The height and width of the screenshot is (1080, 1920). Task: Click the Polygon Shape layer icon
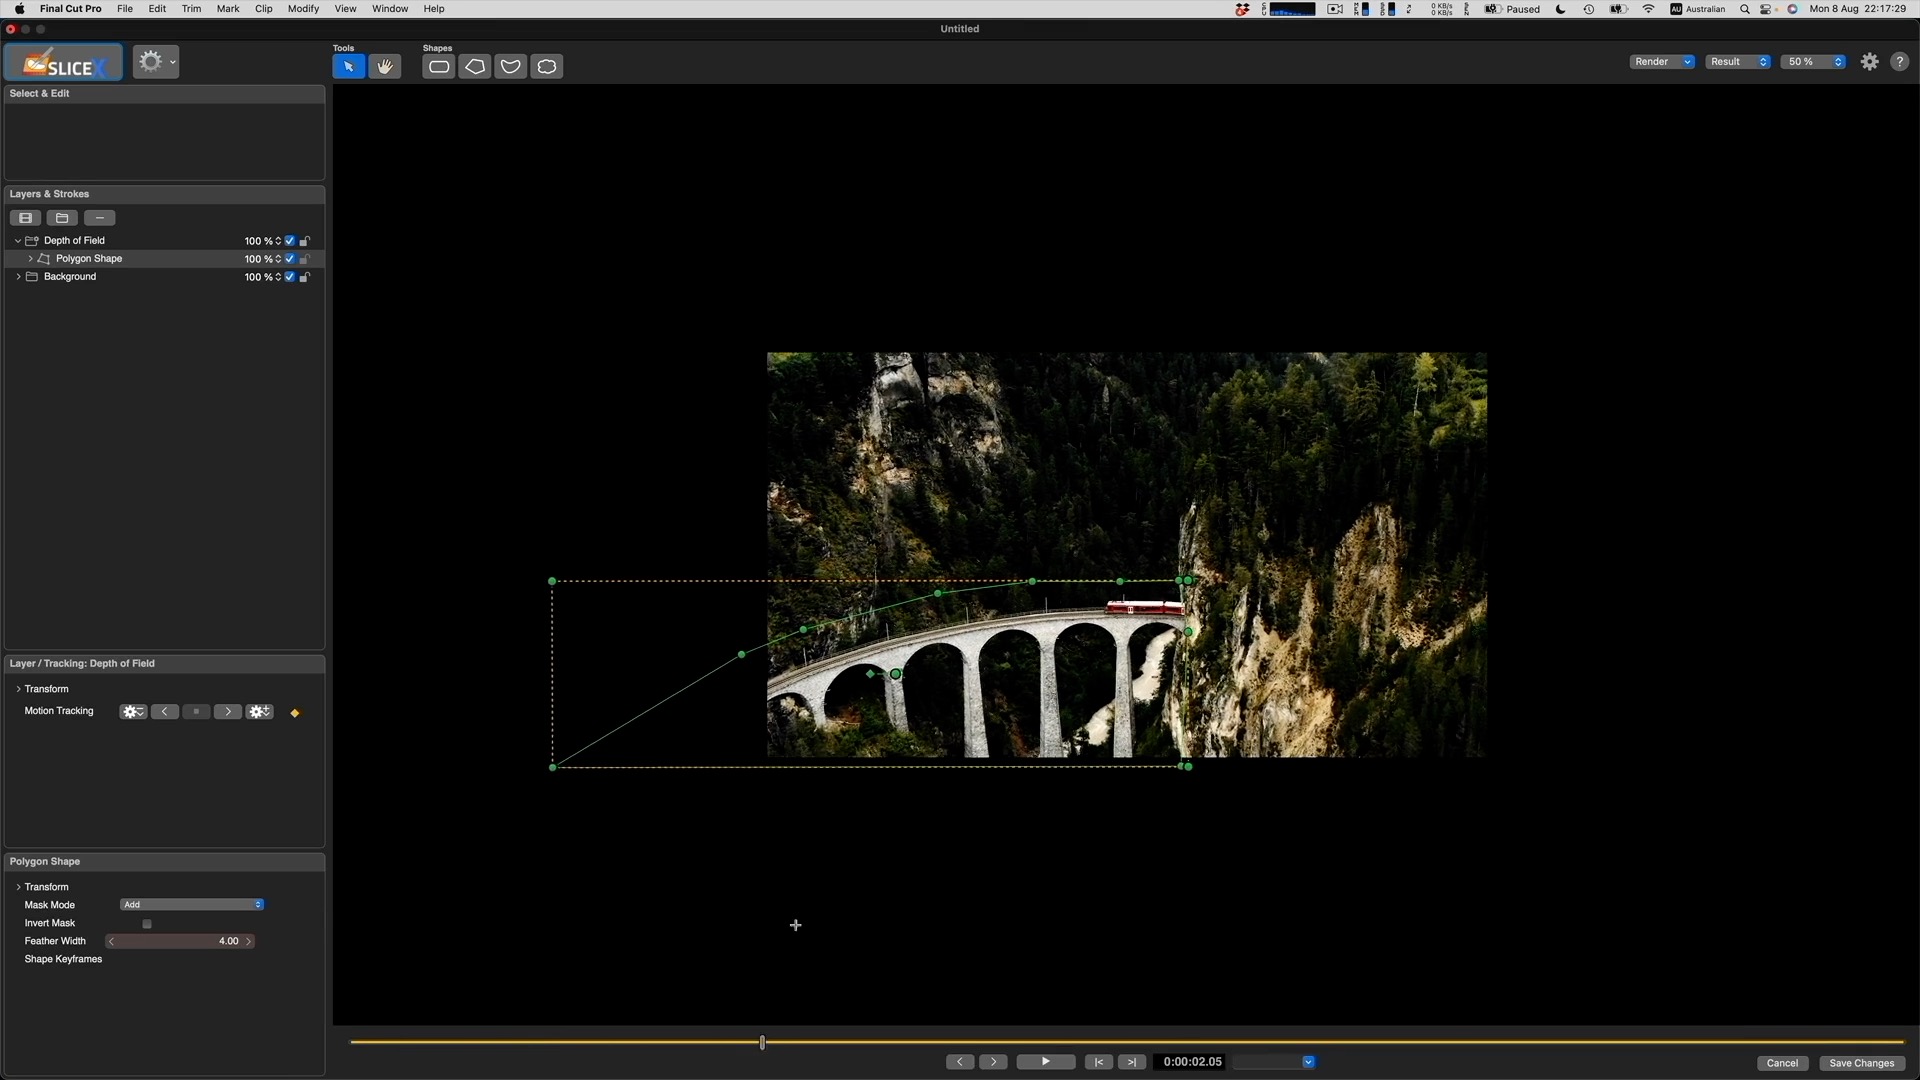click(x=44, y=259)
